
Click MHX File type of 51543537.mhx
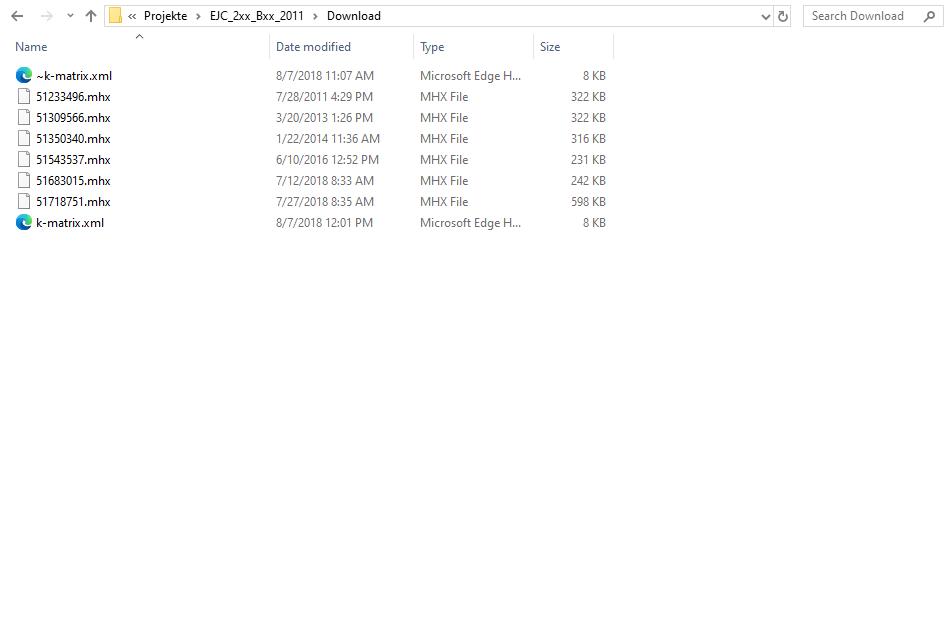tap(444, 160)
